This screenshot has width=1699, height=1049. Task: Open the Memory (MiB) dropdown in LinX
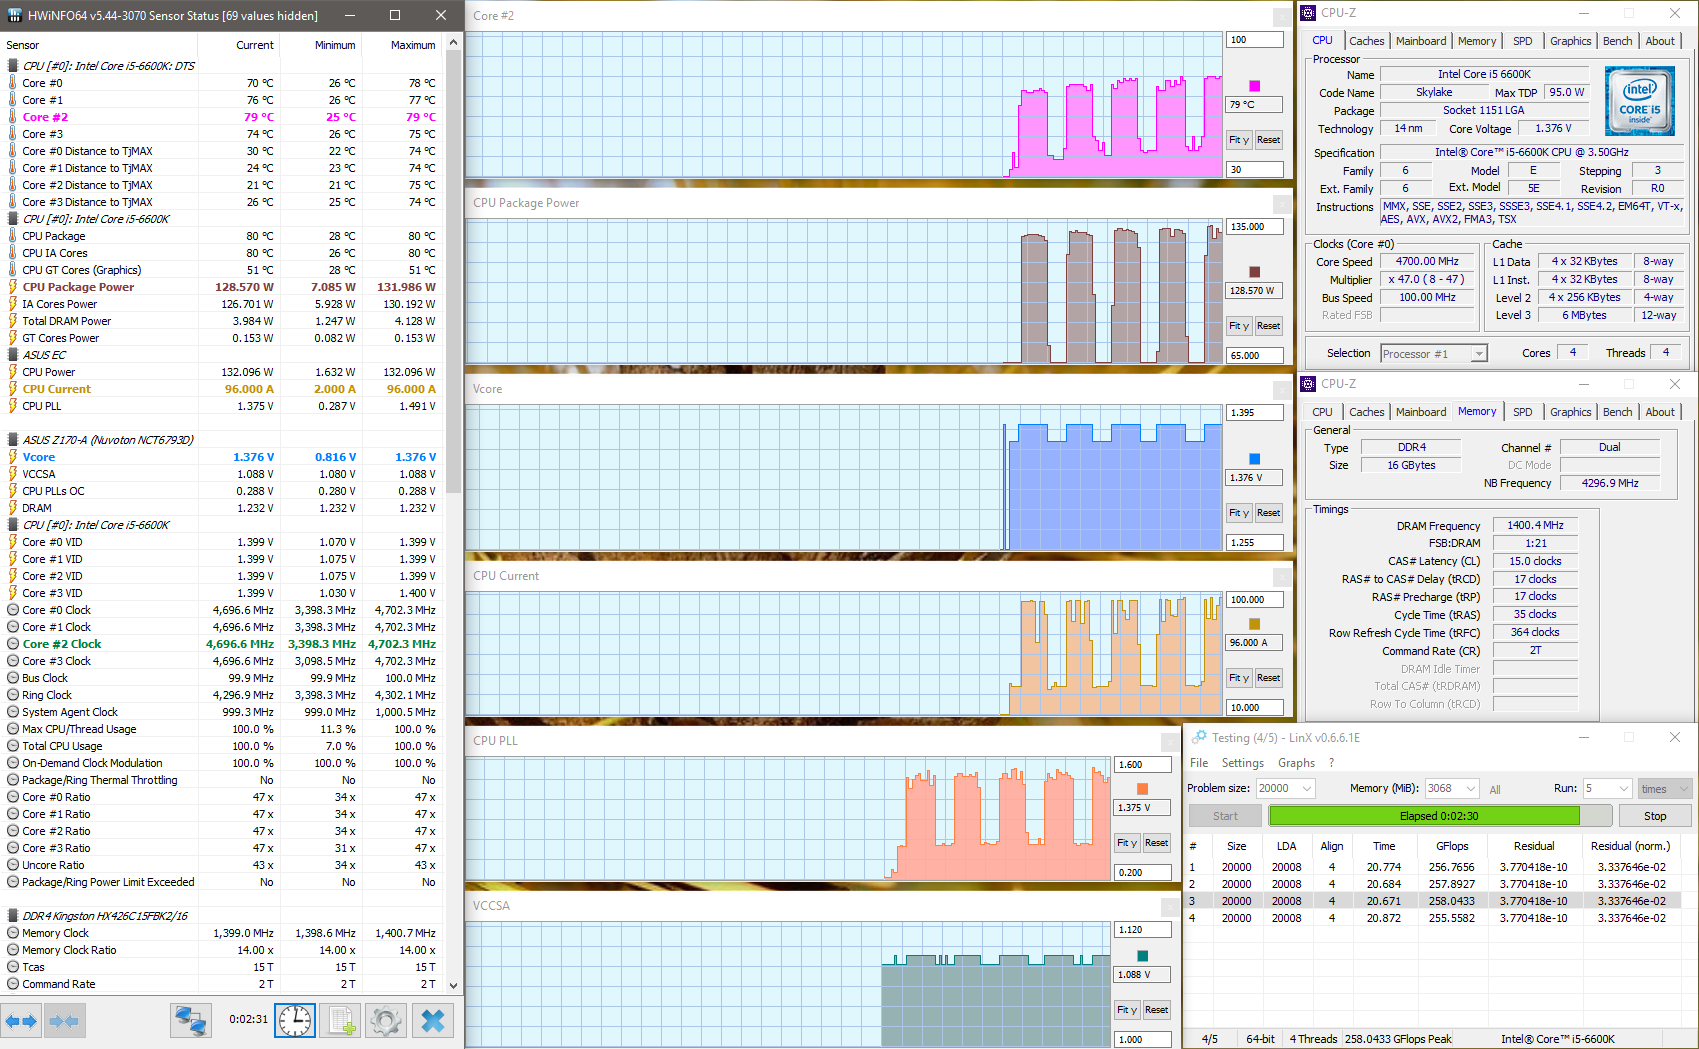[x=1470, y=788]
